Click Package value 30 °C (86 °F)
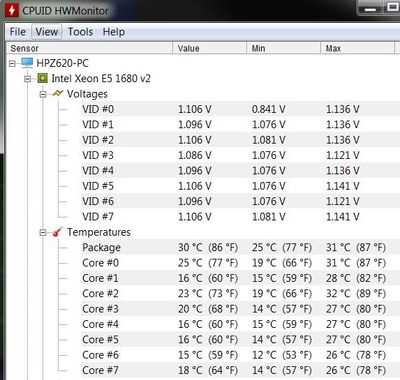 (x=208, y=247)
